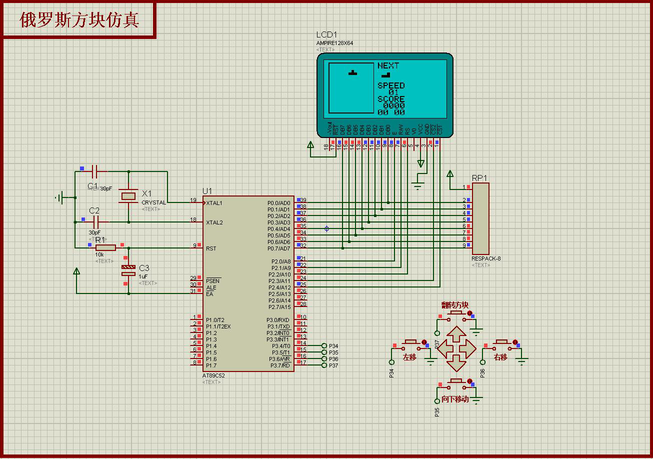Select the RP1 resistor pack body

[480, 219]
